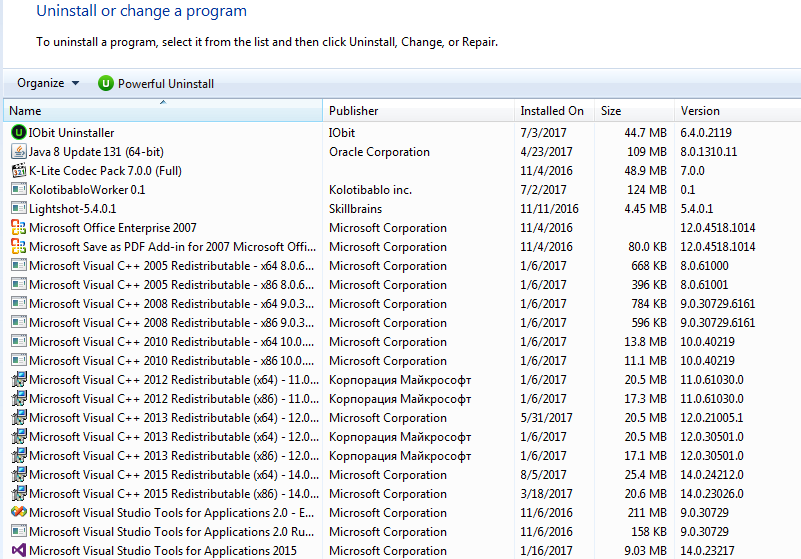Click the IObit Uninstaller program icon
The height and width of the screenshot is (559, 801).
(x=18, y=133)
